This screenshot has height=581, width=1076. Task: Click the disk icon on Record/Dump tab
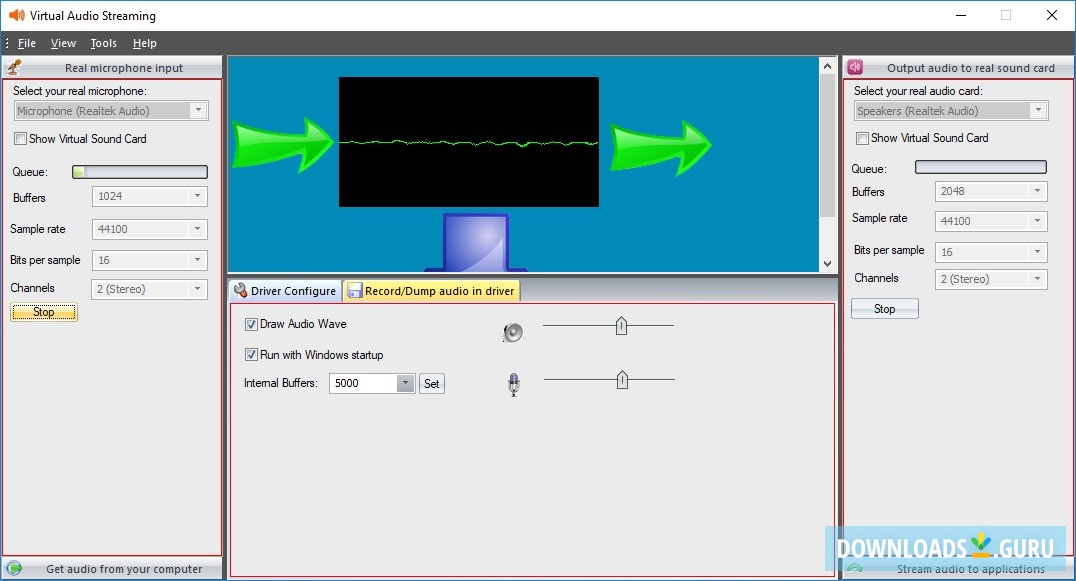pos(355,290)
